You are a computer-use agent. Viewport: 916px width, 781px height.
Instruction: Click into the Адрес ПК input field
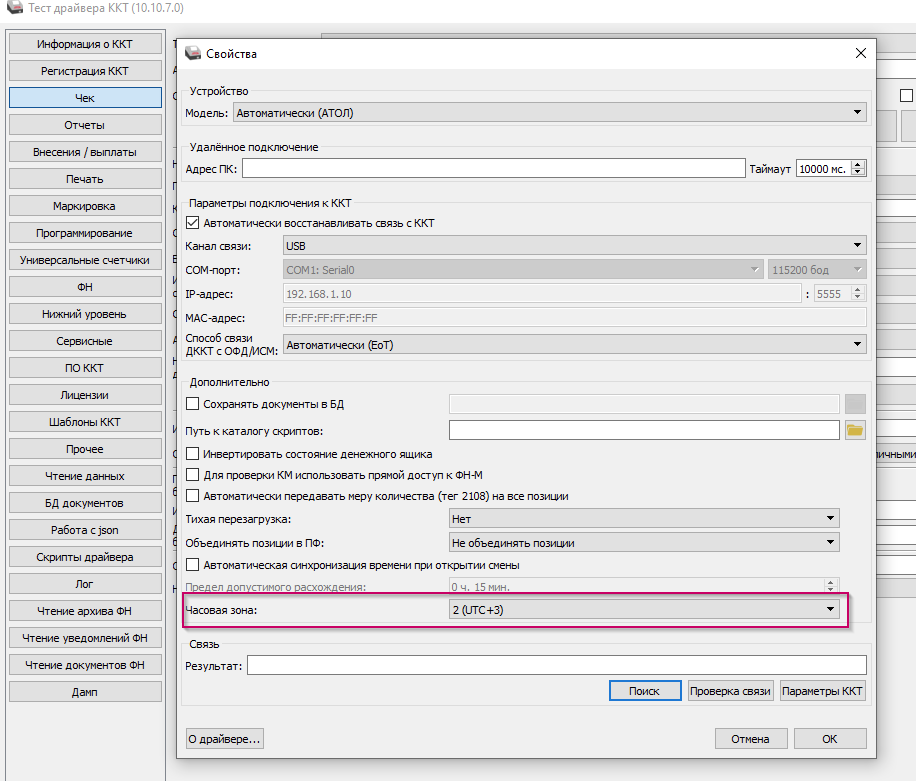[x=494, y=169]
